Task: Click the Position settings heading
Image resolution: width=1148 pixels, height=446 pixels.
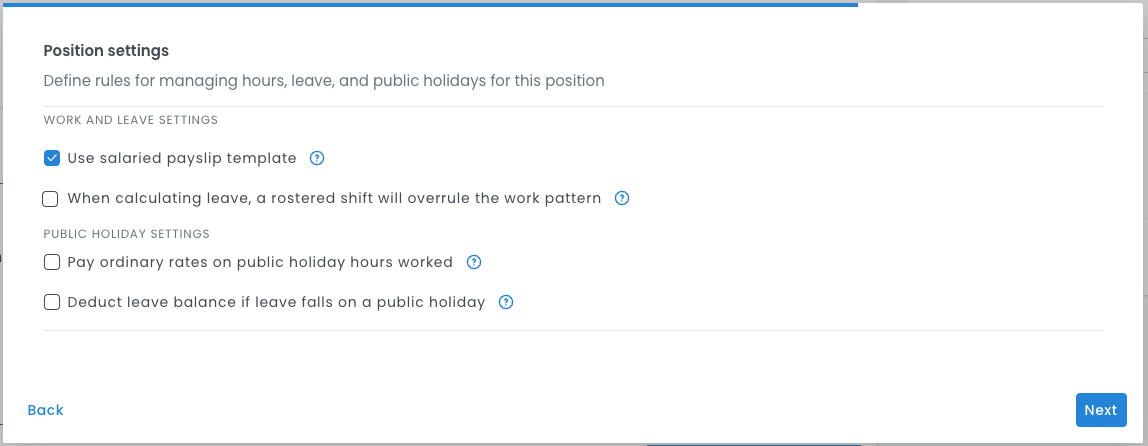Action: [x=106, y=50]
